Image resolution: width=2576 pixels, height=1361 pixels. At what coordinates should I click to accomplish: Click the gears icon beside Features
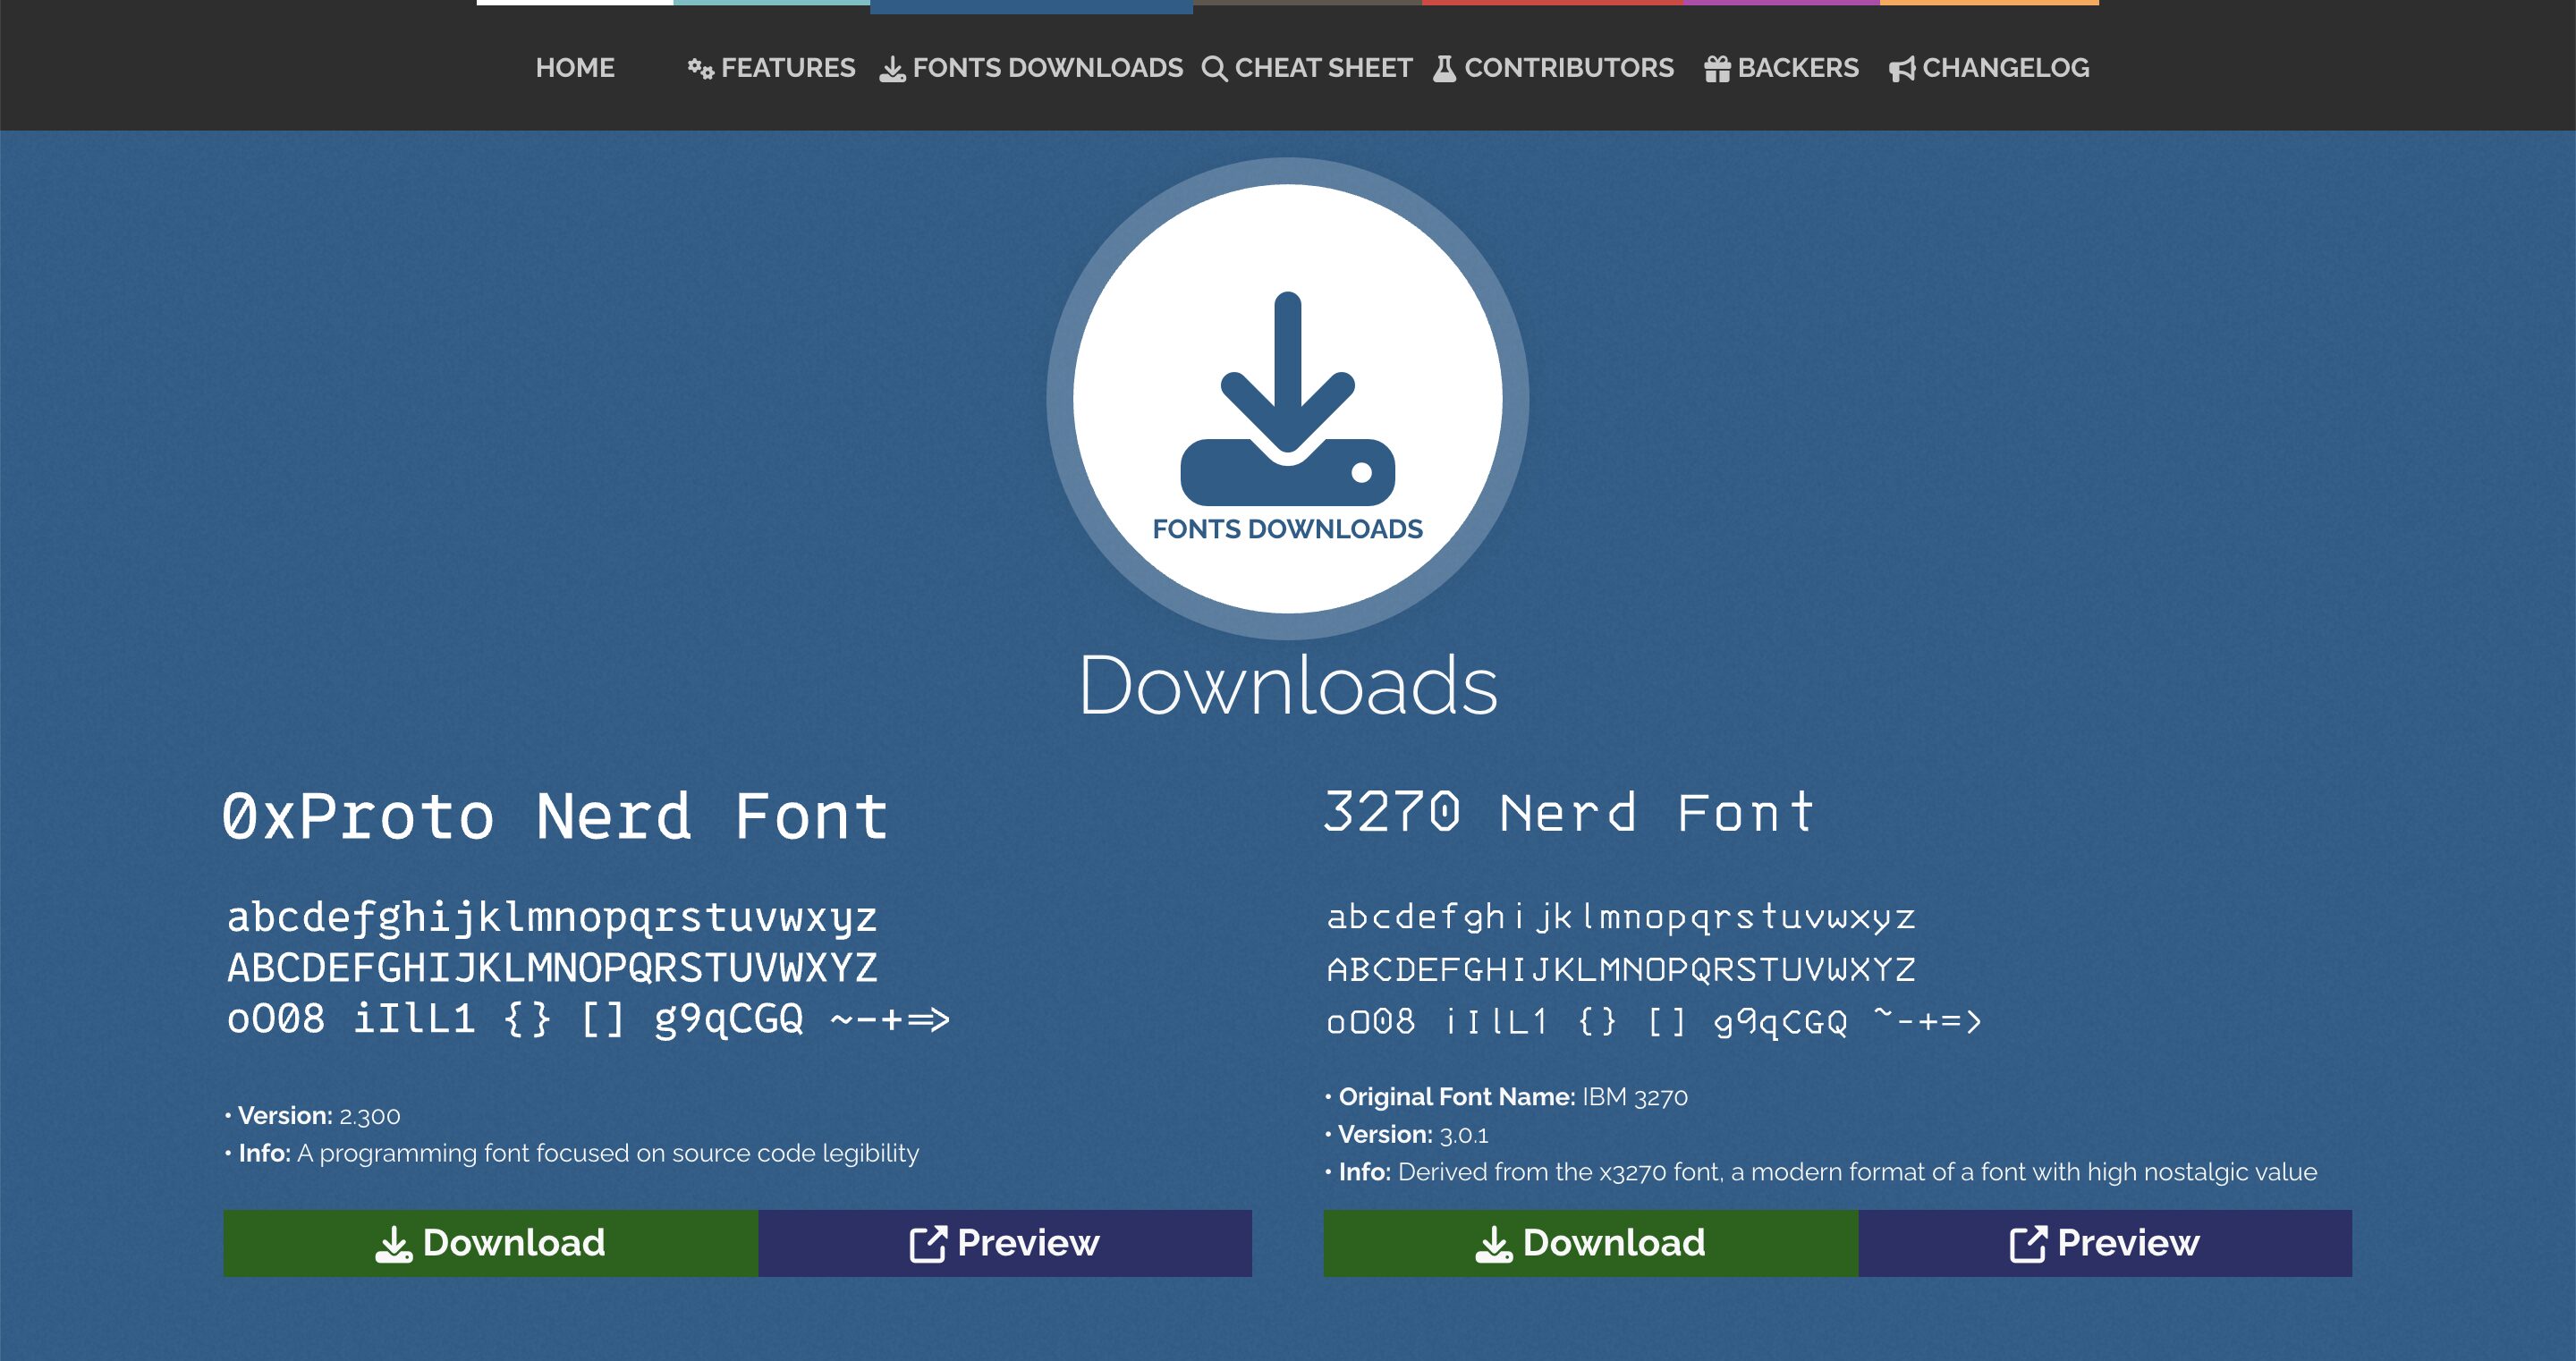click(700, 68)
